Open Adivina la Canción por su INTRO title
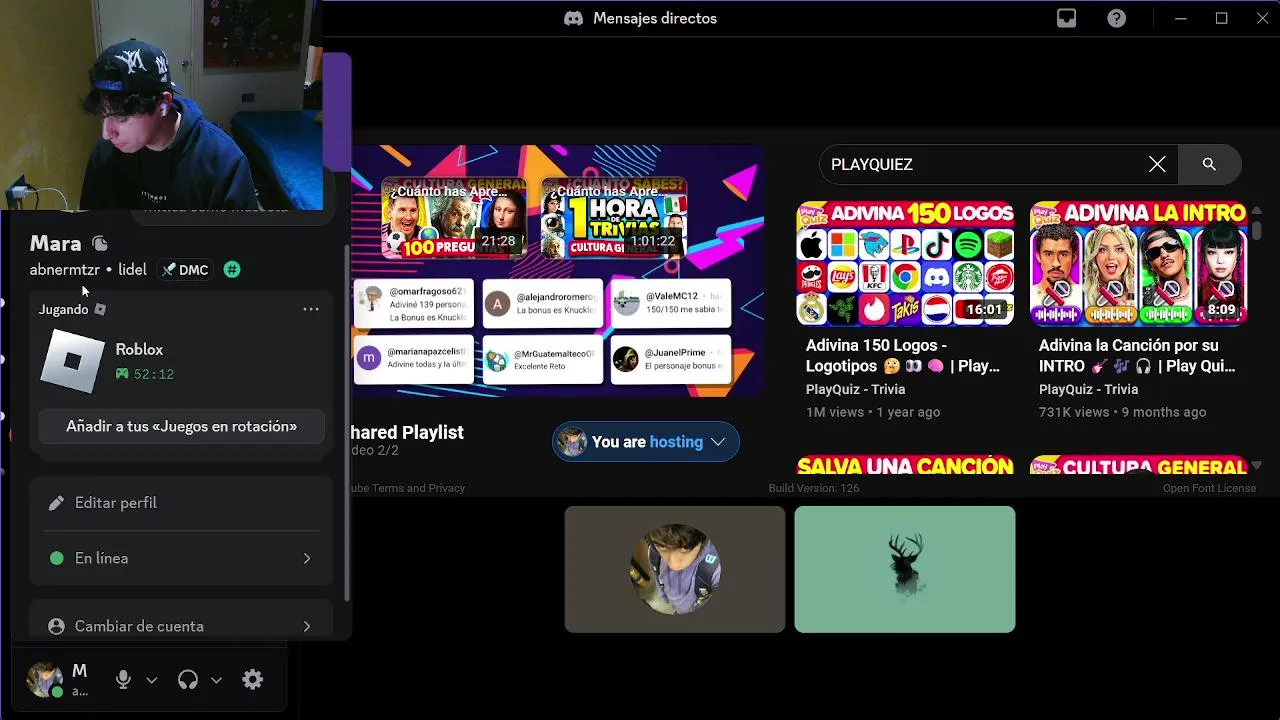The width and height of the screenshot is (1280, 720). pyautogui.click(x=1138, y=356)
